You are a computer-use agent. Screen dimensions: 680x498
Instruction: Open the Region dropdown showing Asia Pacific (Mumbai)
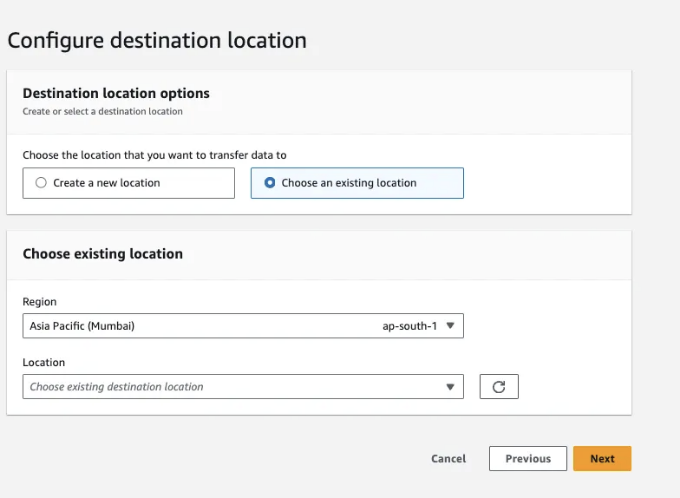243,326
